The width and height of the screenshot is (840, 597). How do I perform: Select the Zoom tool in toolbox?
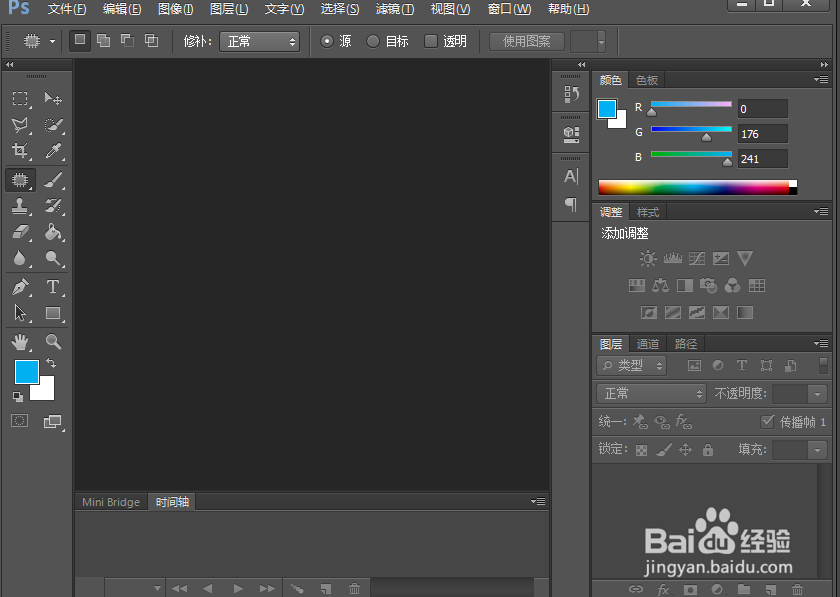point(52,341)
